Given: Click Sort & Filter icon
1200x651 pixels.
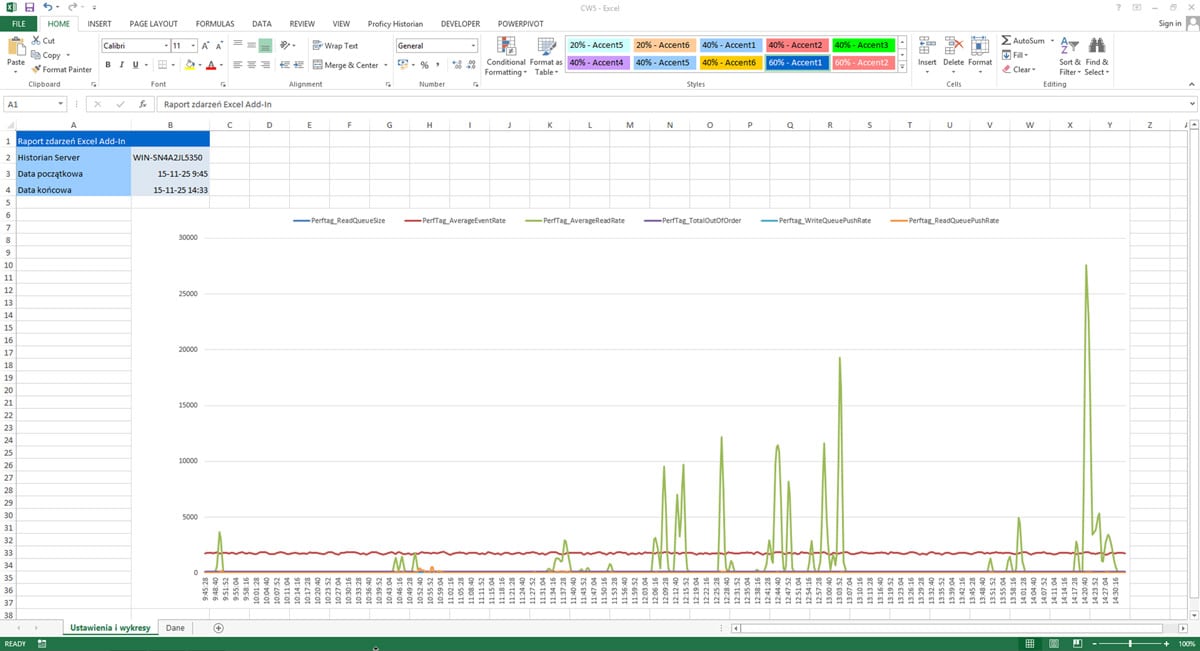Looking at the screenshot, I should pyautogui.click(x=1069, y=46).
